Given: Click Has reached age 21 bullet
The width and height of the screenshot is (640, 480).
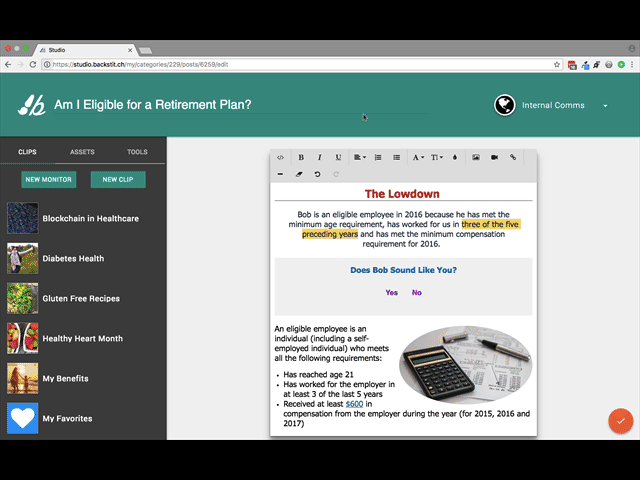Looking at the screenshot, I should [318, 375].
